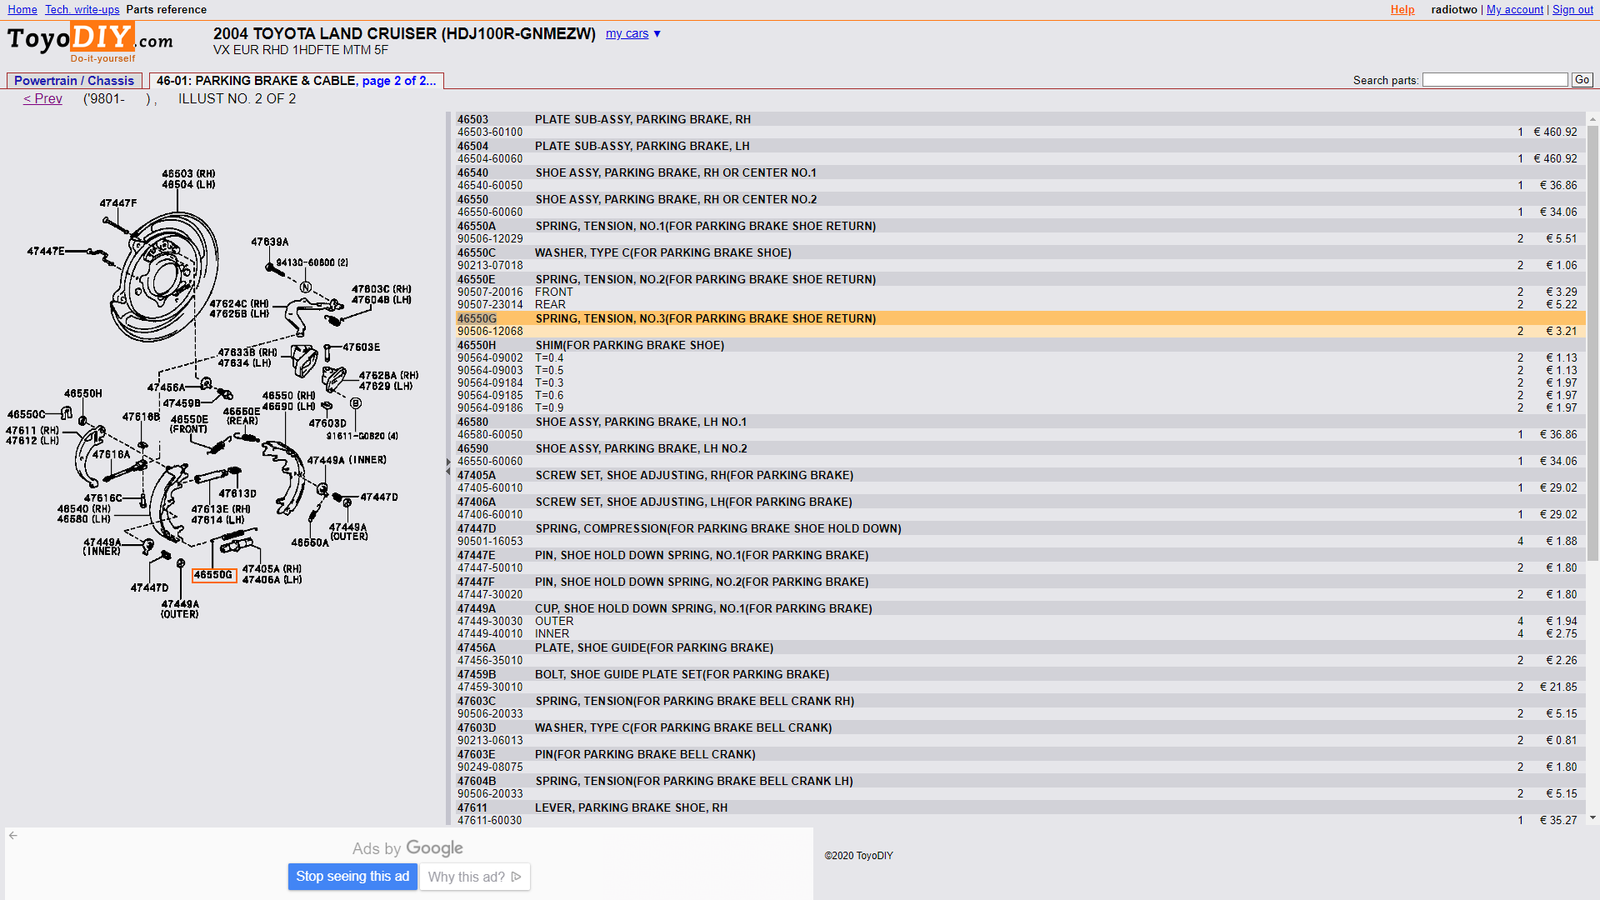Viewport: 1600px width, 900px height.
Task: Click 46550H label in diagram
Action: pos(83,394)
